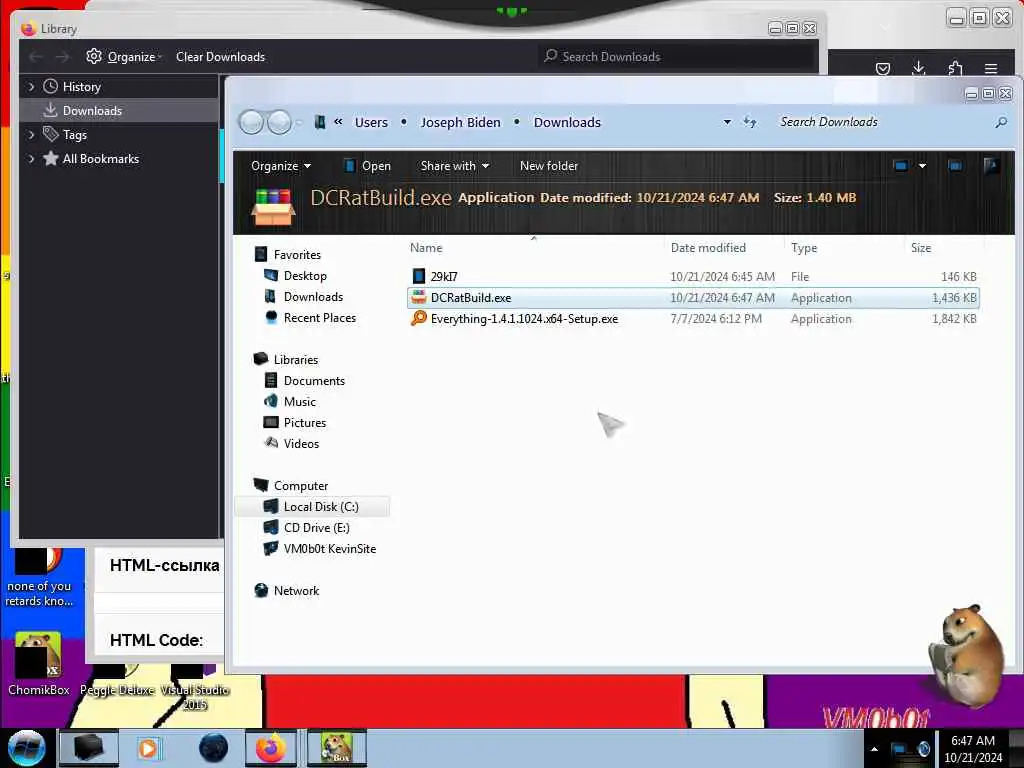Click Users in the address breadcrumb

[x=371, y=122]
